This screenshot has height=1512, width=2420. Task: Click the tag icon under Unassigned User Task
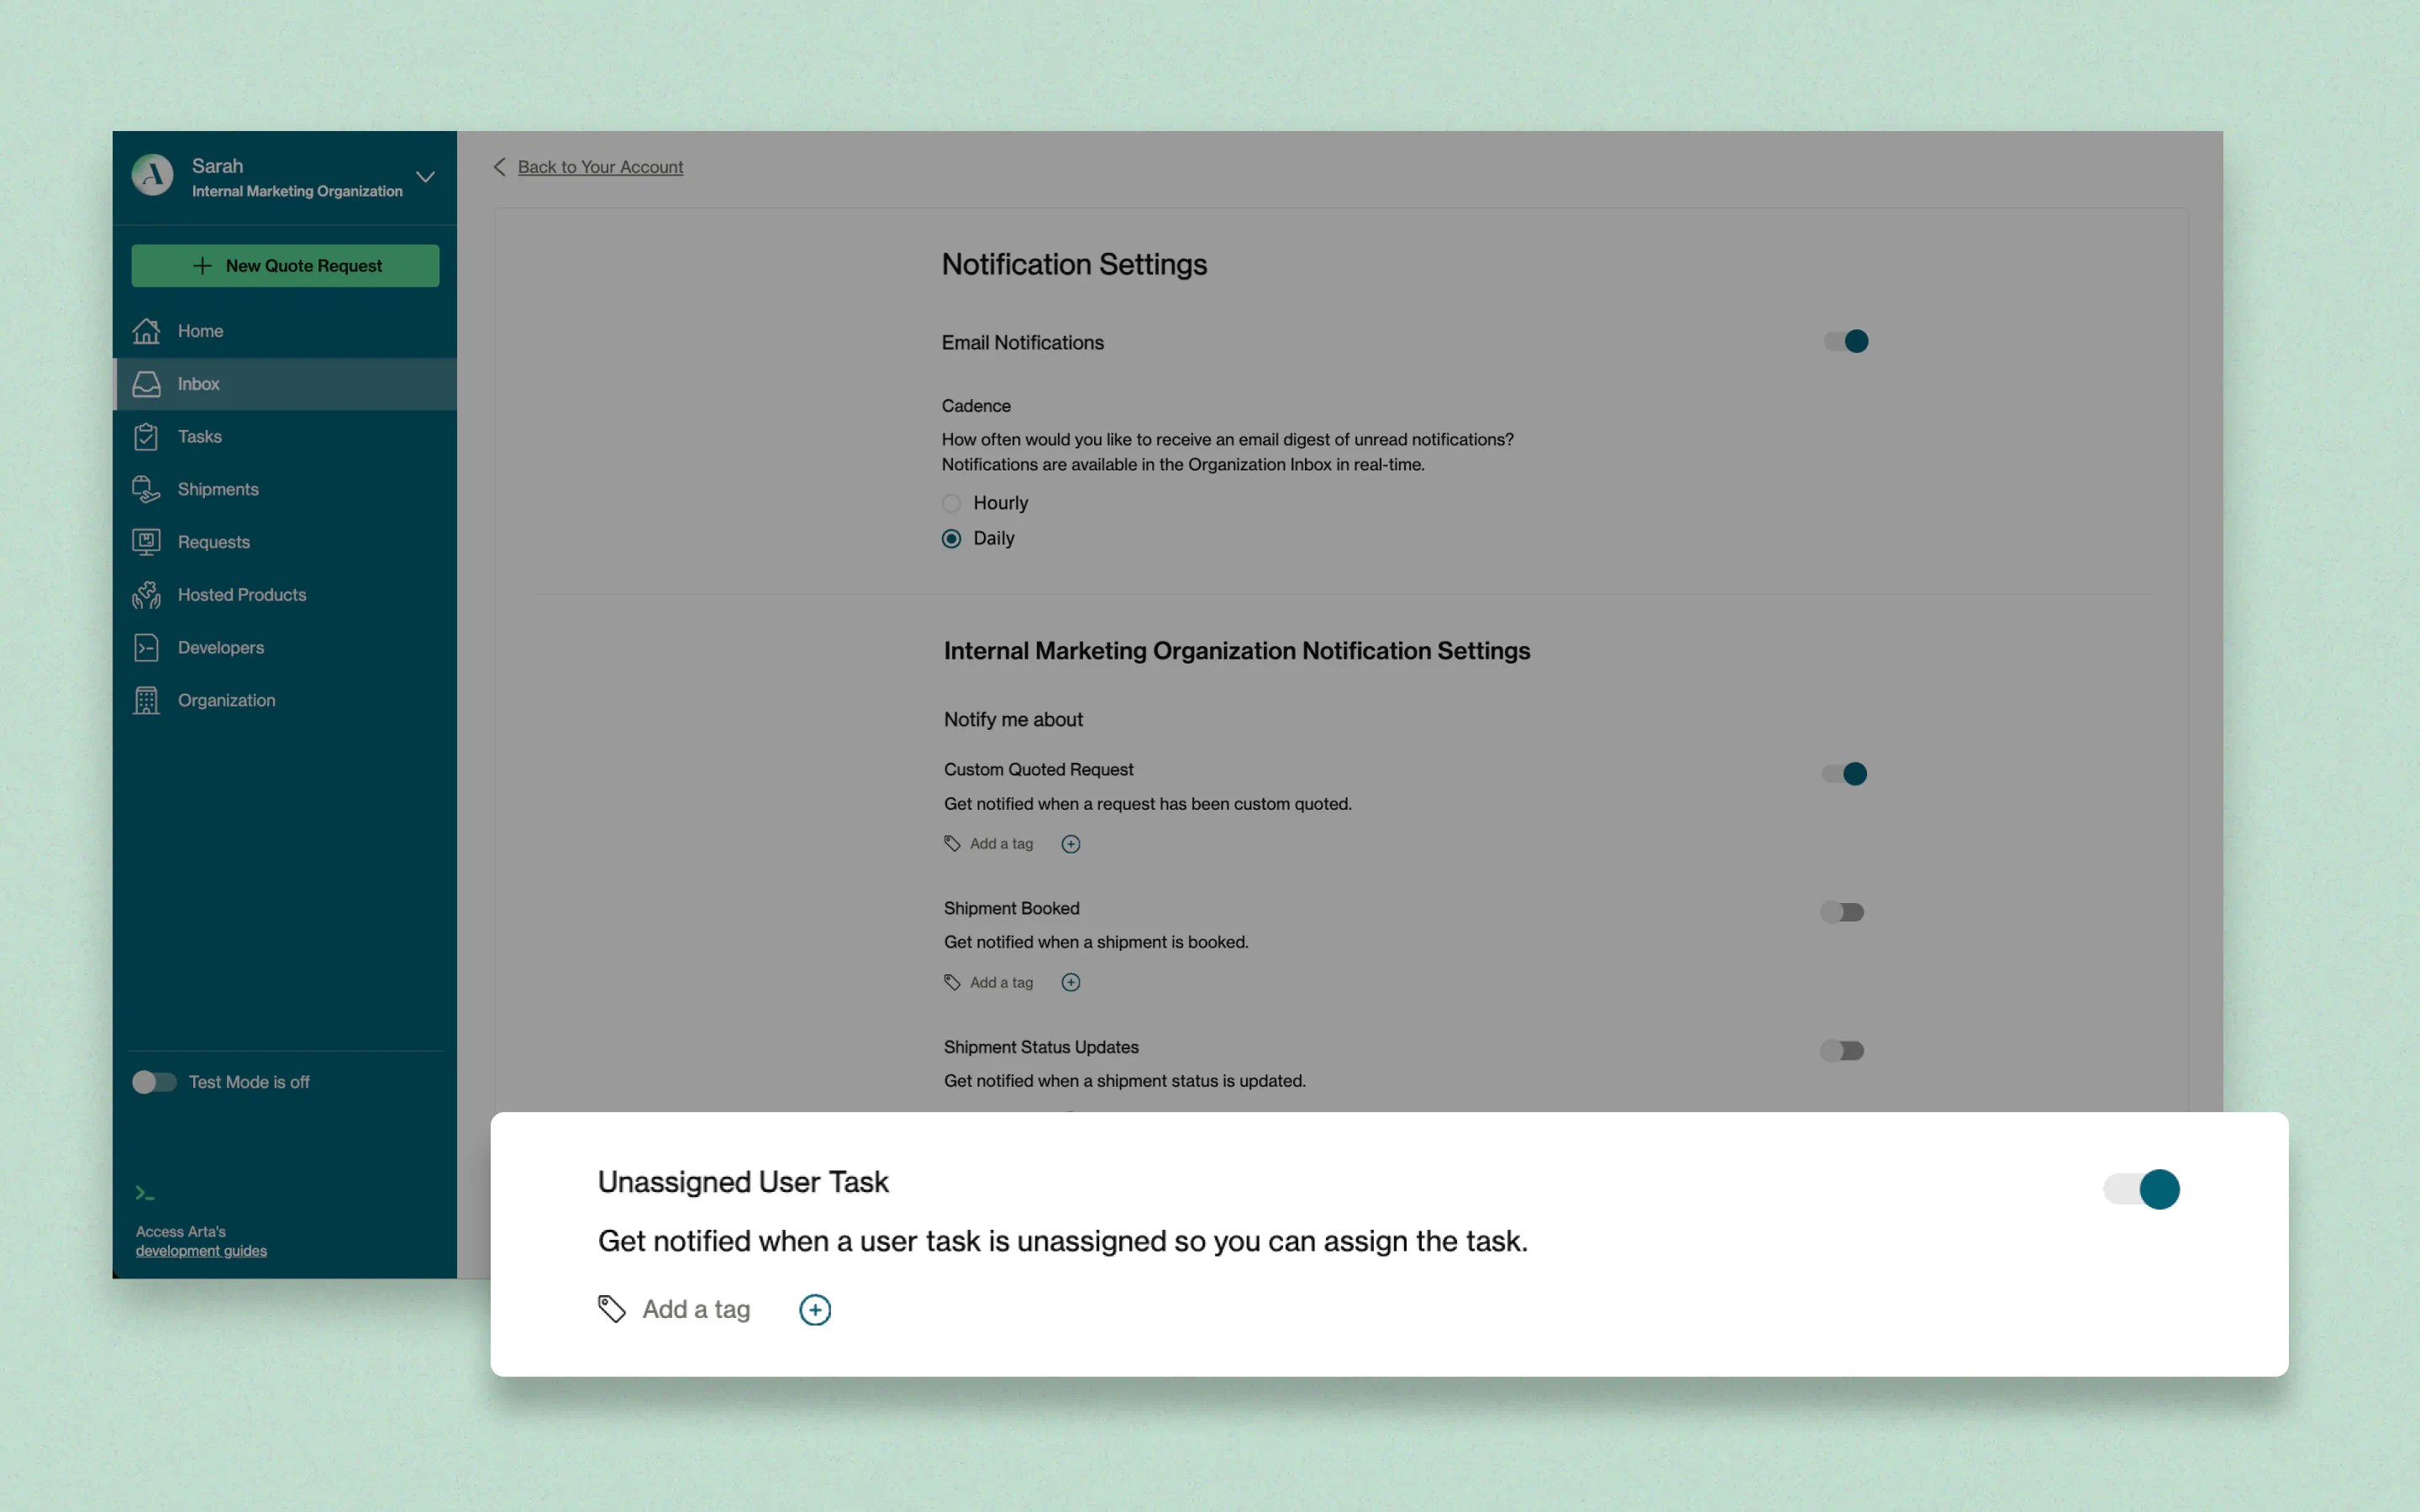click(x=612, y=1308)
